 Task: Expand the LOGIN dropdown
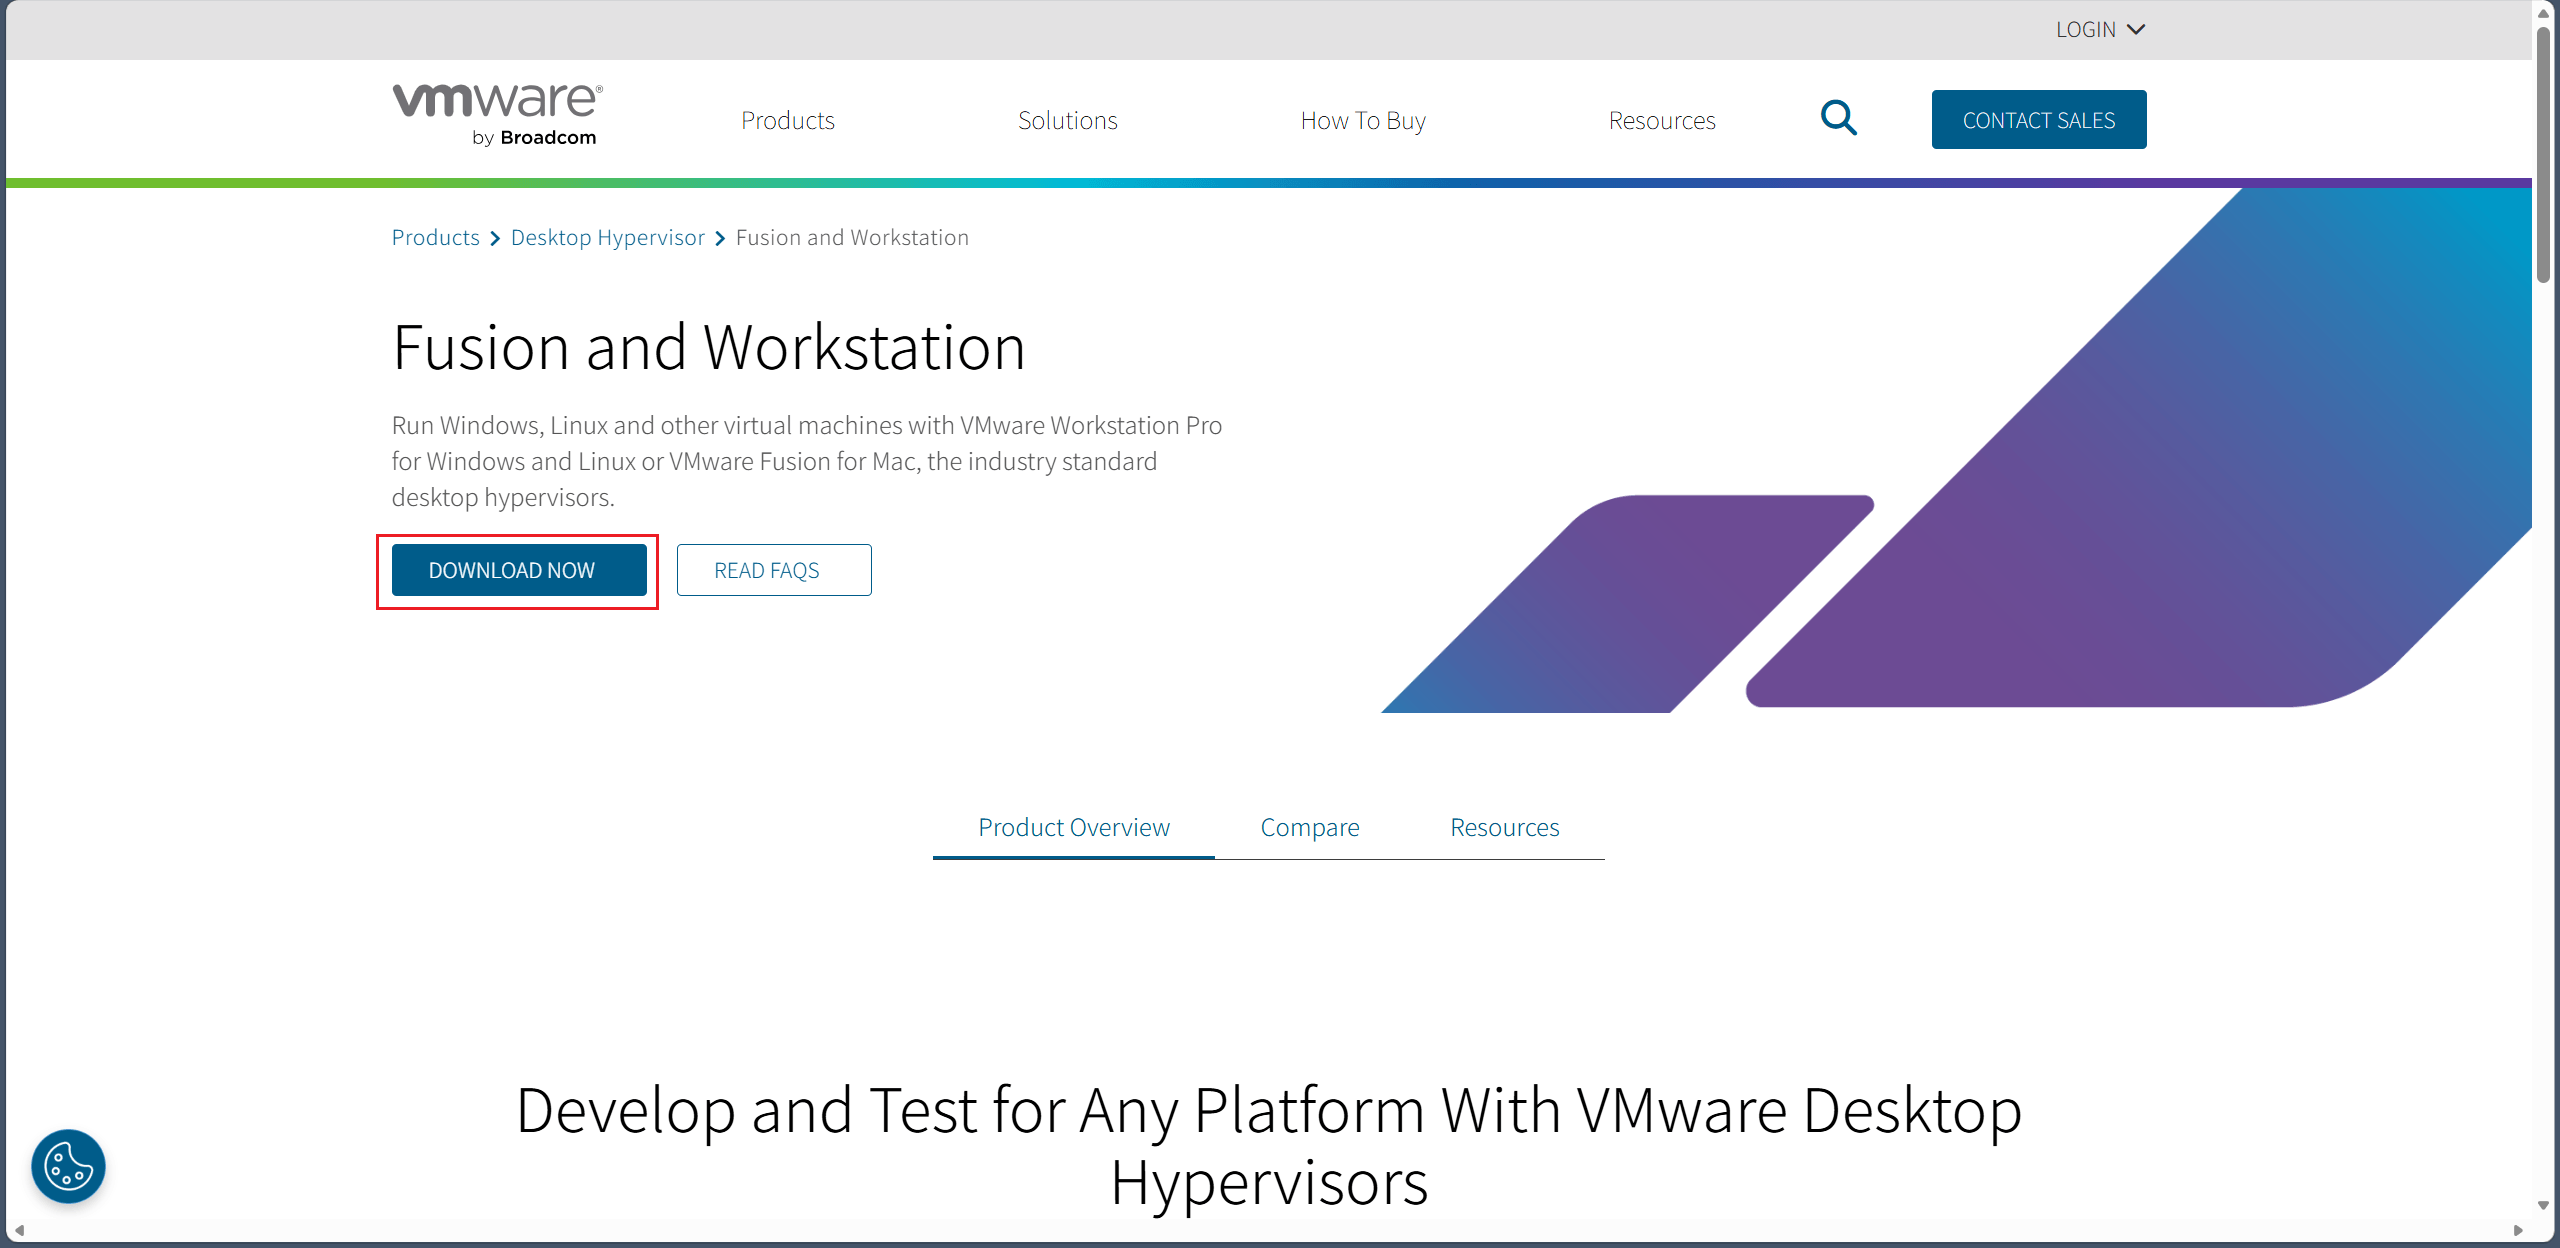(x=2100, y=30)
